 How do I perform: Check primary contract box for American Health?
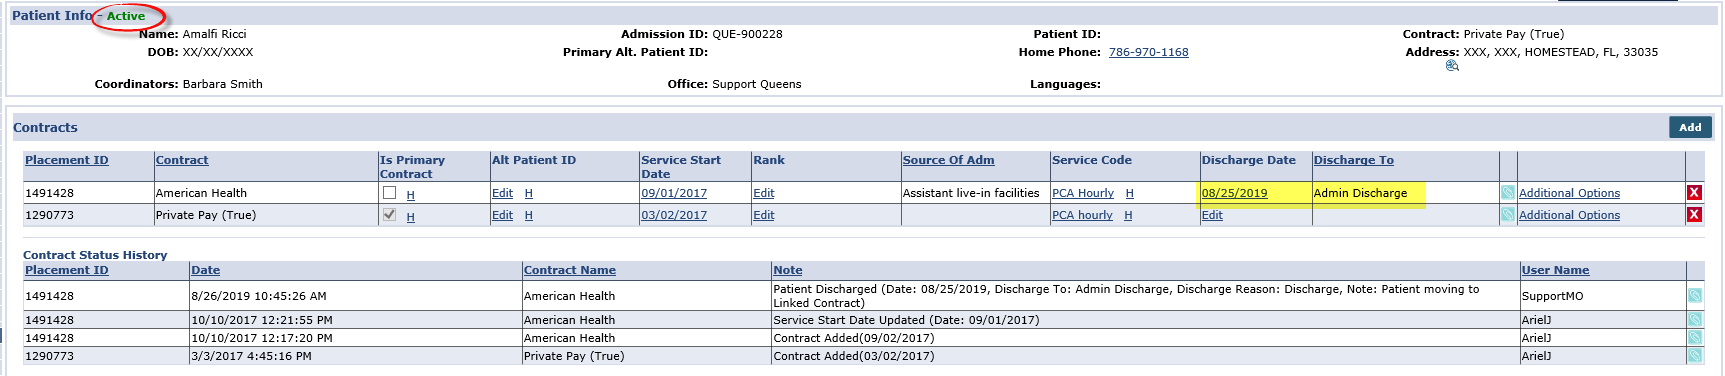click(389, 192)
